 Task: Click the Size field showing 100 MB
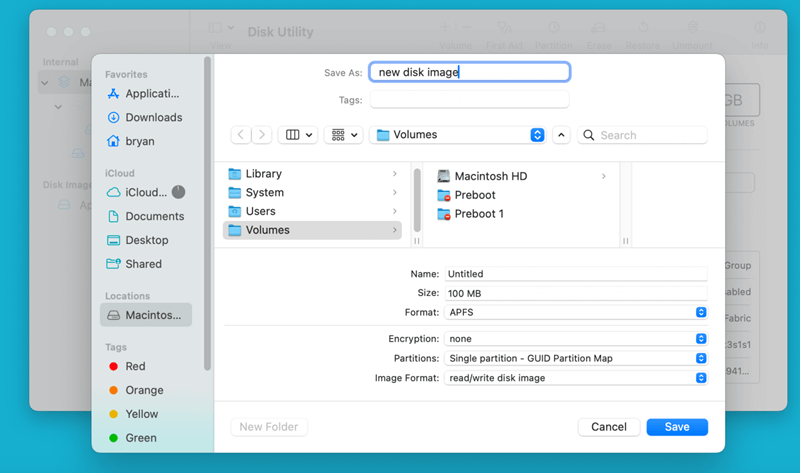(576, 293)
